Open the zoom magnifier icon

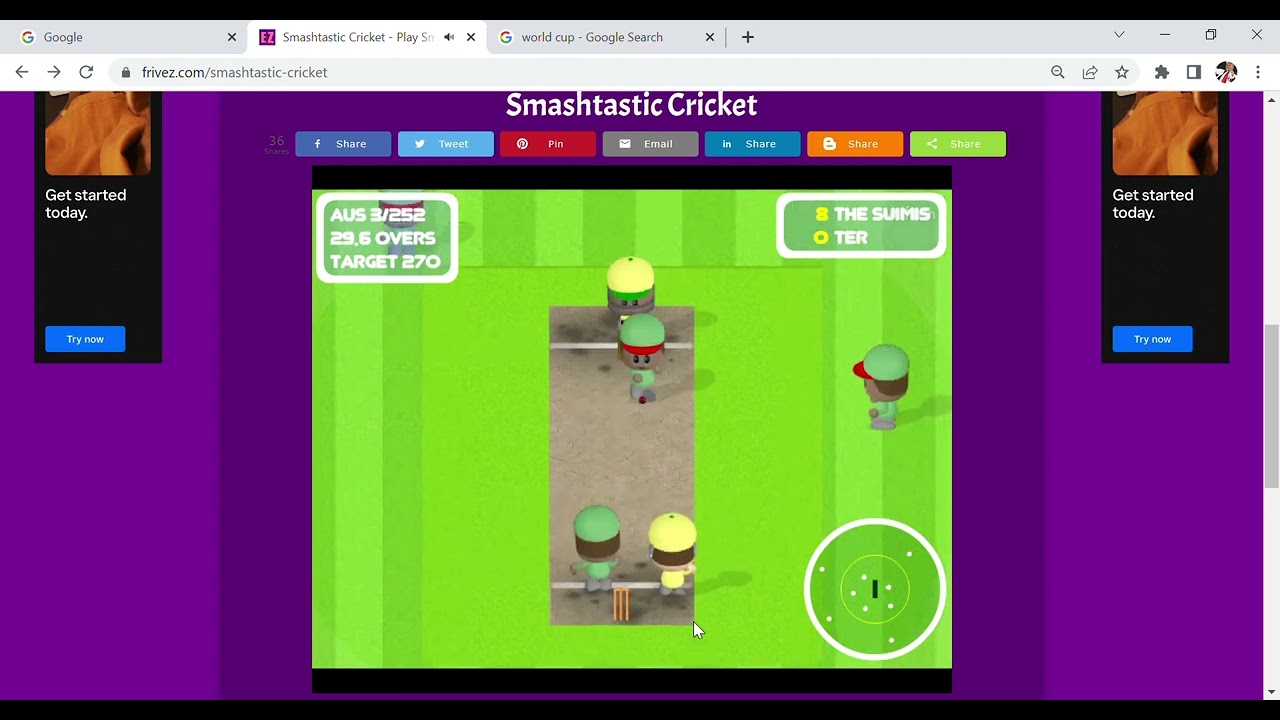[x=1058, y=72]
